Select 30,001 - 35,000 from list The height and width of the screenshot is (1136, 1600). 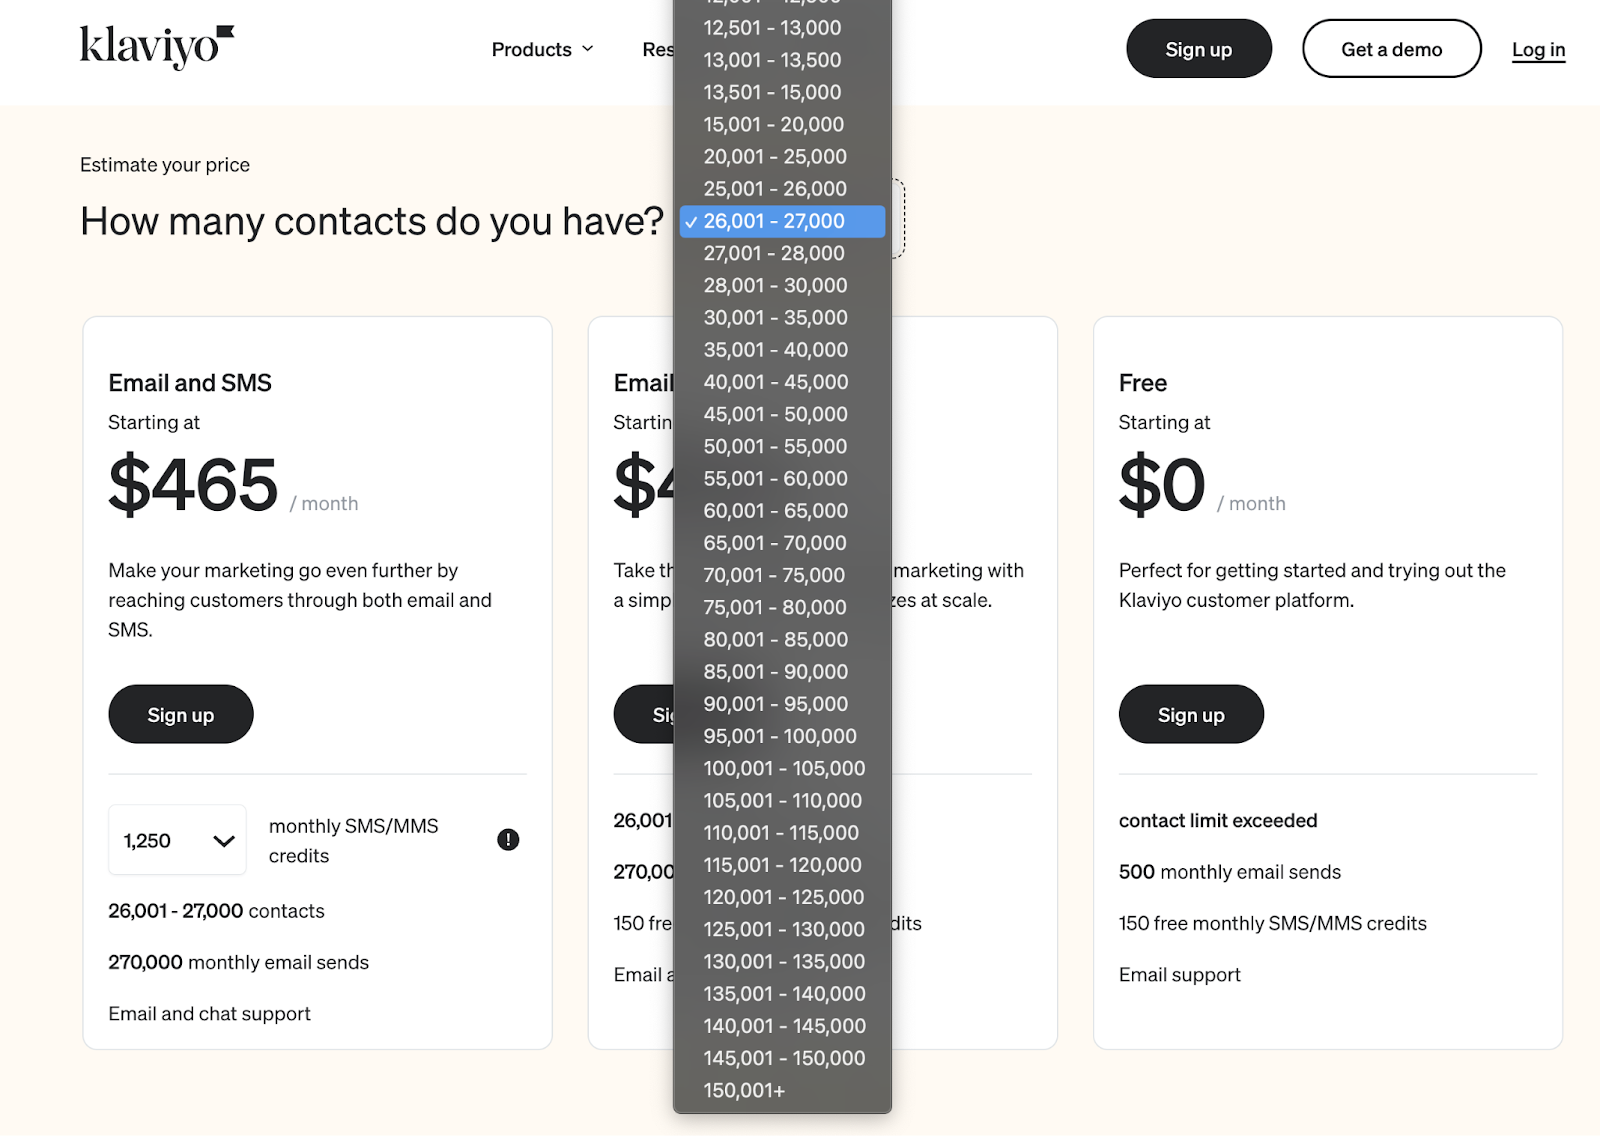782,317
